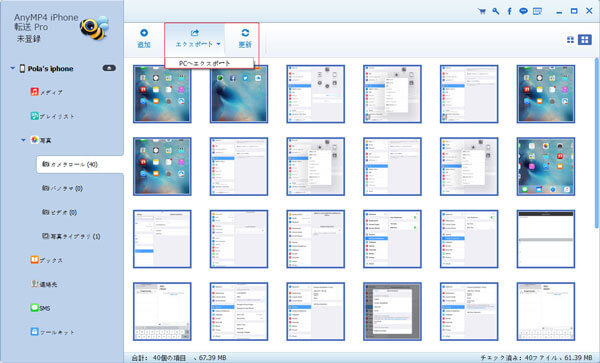Select the dark gray dialog screenshot thumbnail
The image size is (600, 363).
coord(392,311)
